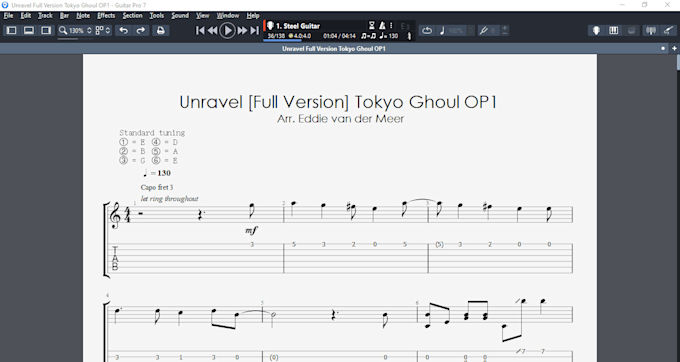Open the metronome options dots menu
This screenshot has height=362, width=680.
[391, 26]
